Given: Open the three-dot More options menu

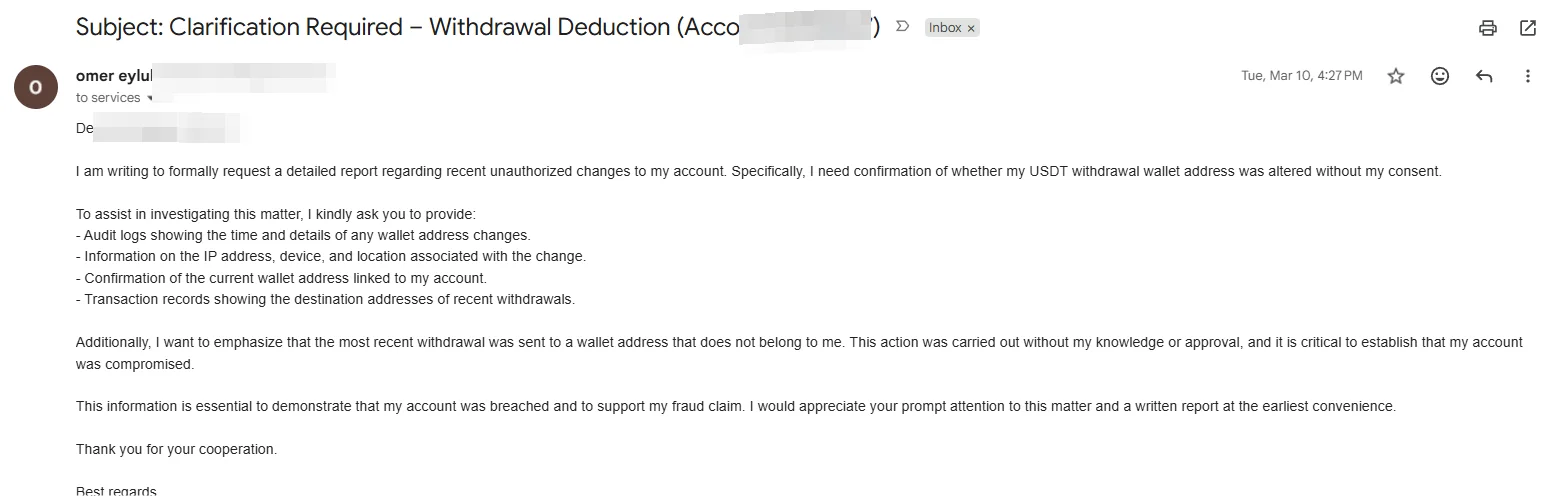Looking at the screenshot, I should click(1527, 76).
